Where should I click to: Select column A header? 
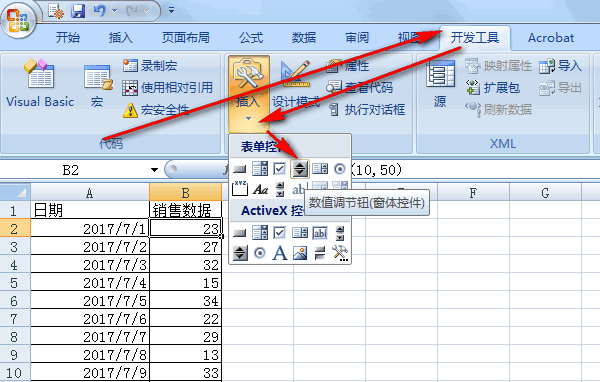coord(90,192)
